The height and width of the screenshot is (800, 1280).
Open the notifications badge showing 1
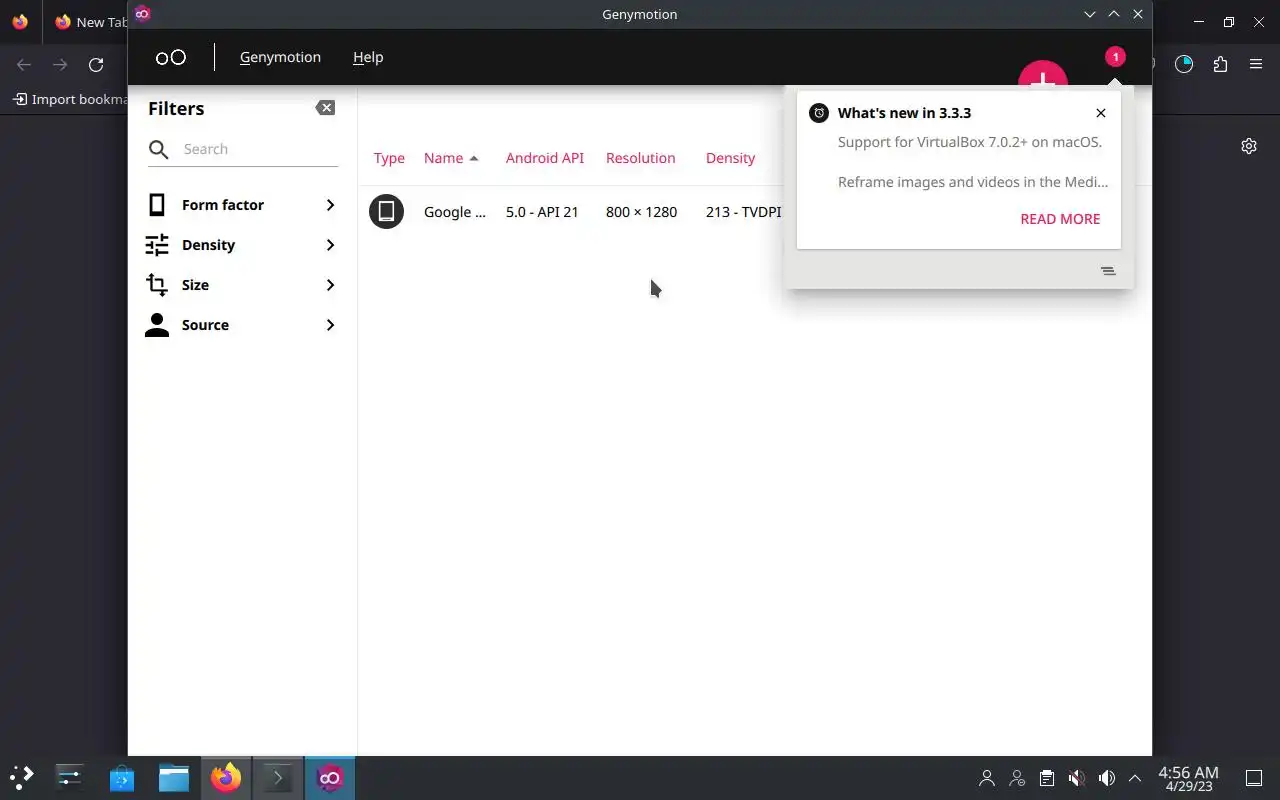tap(1115, 57)
